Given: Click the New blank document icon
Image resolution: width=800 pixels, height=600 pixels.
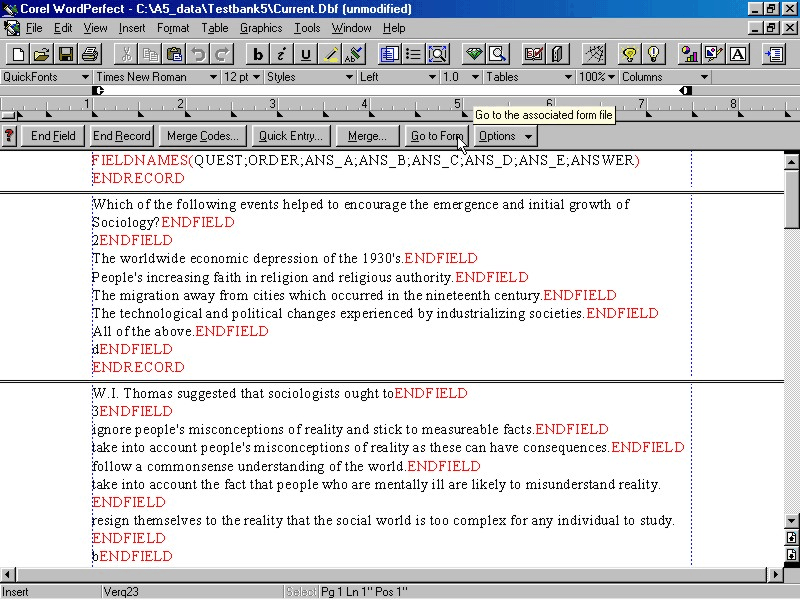Looking at the screenshot, I should click(18, 54).
